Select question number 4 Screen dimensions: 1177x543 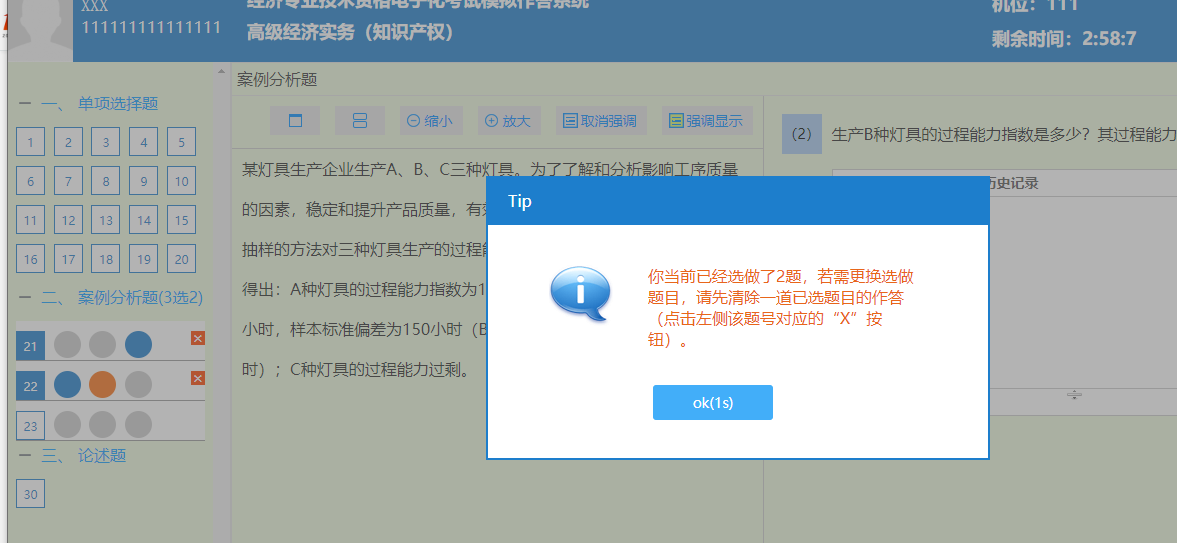tap(143, 142)
